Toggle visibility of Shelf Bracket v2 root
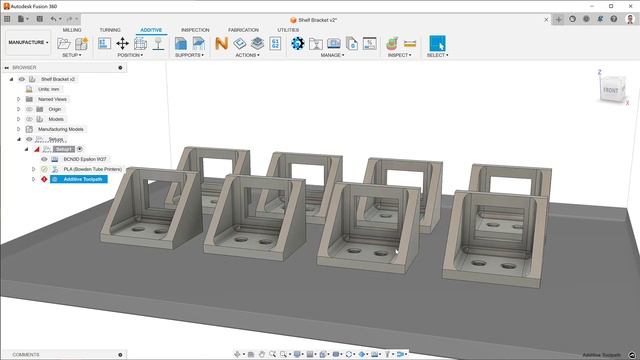Viewport: 640px width, 360px height. click(22, 79)
